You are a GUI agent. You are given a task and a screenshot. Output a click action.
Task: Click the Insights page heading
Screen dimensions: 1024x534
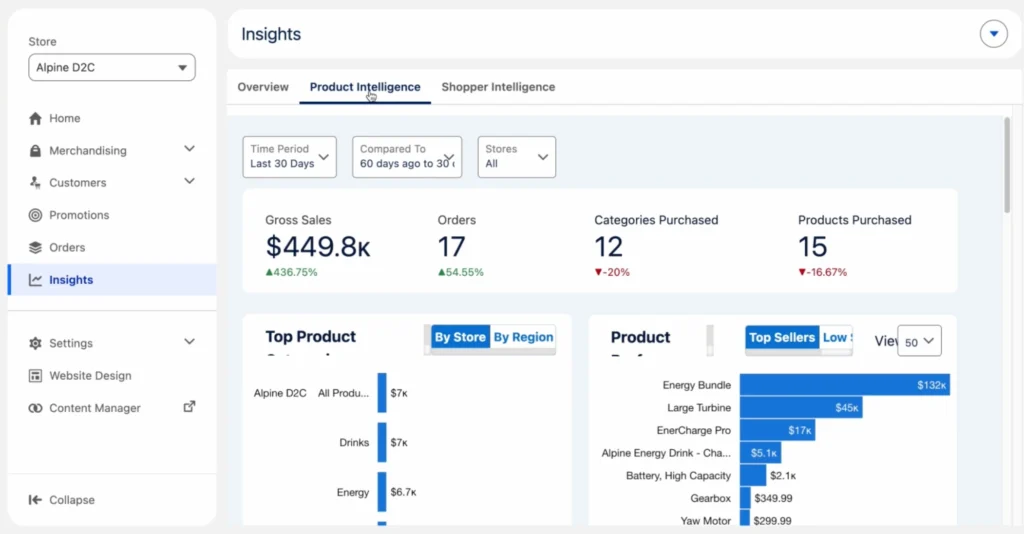[271, 34]
